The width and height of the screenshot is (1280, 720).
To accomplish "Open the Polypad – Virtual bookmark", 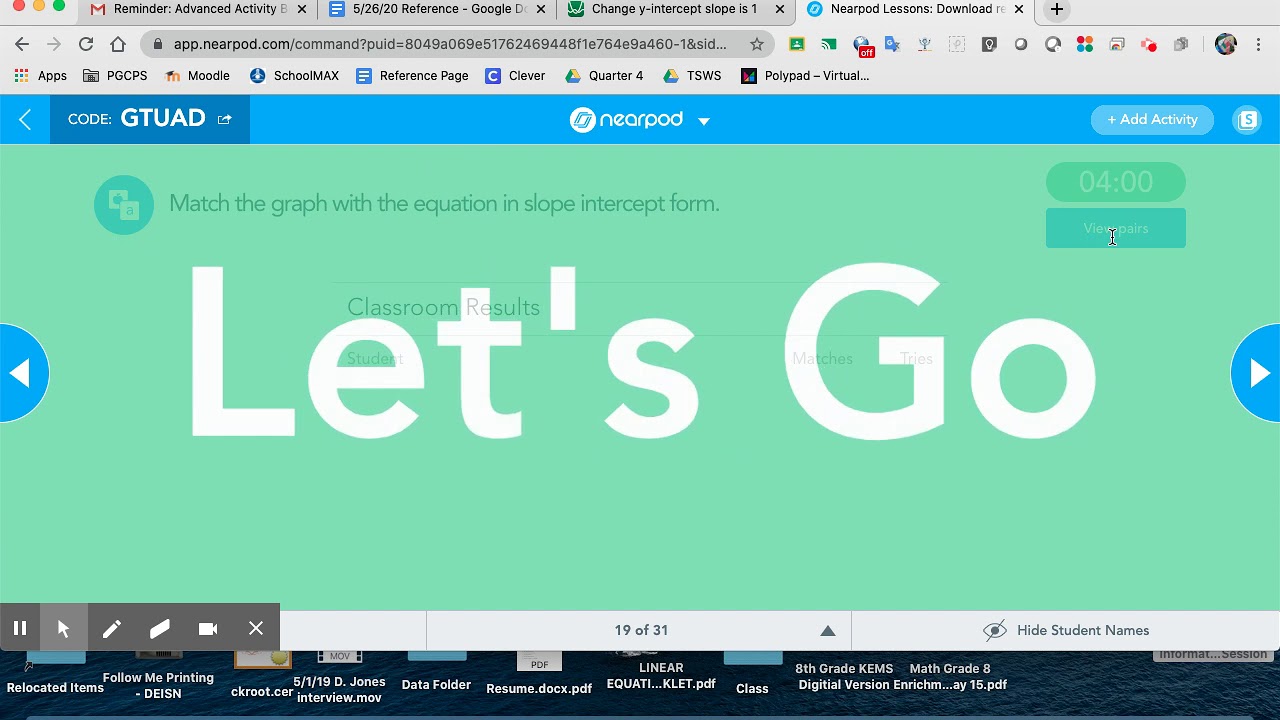I will click(805, 75).
